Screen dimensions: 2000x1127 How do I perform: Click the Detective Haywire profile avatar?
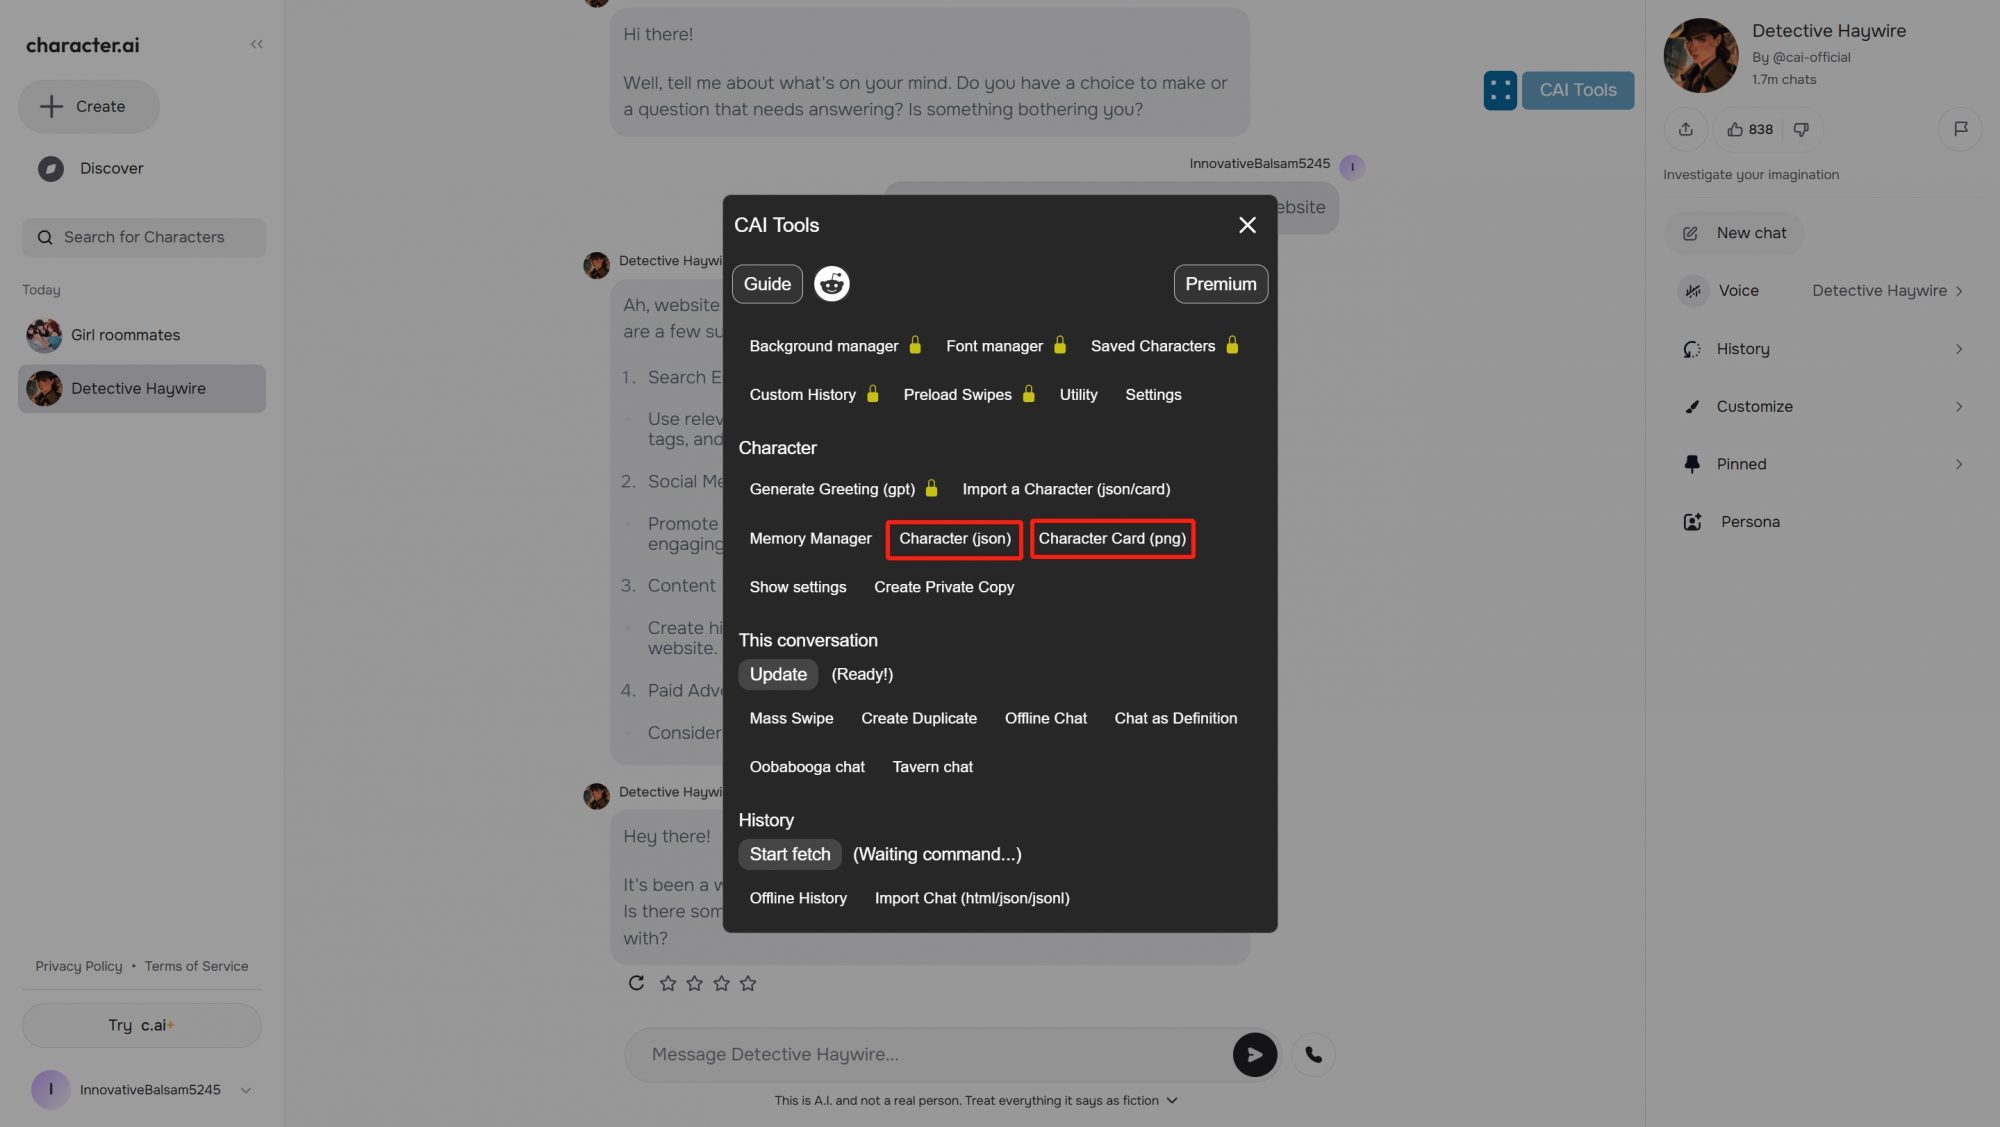tap(1700, 55)
